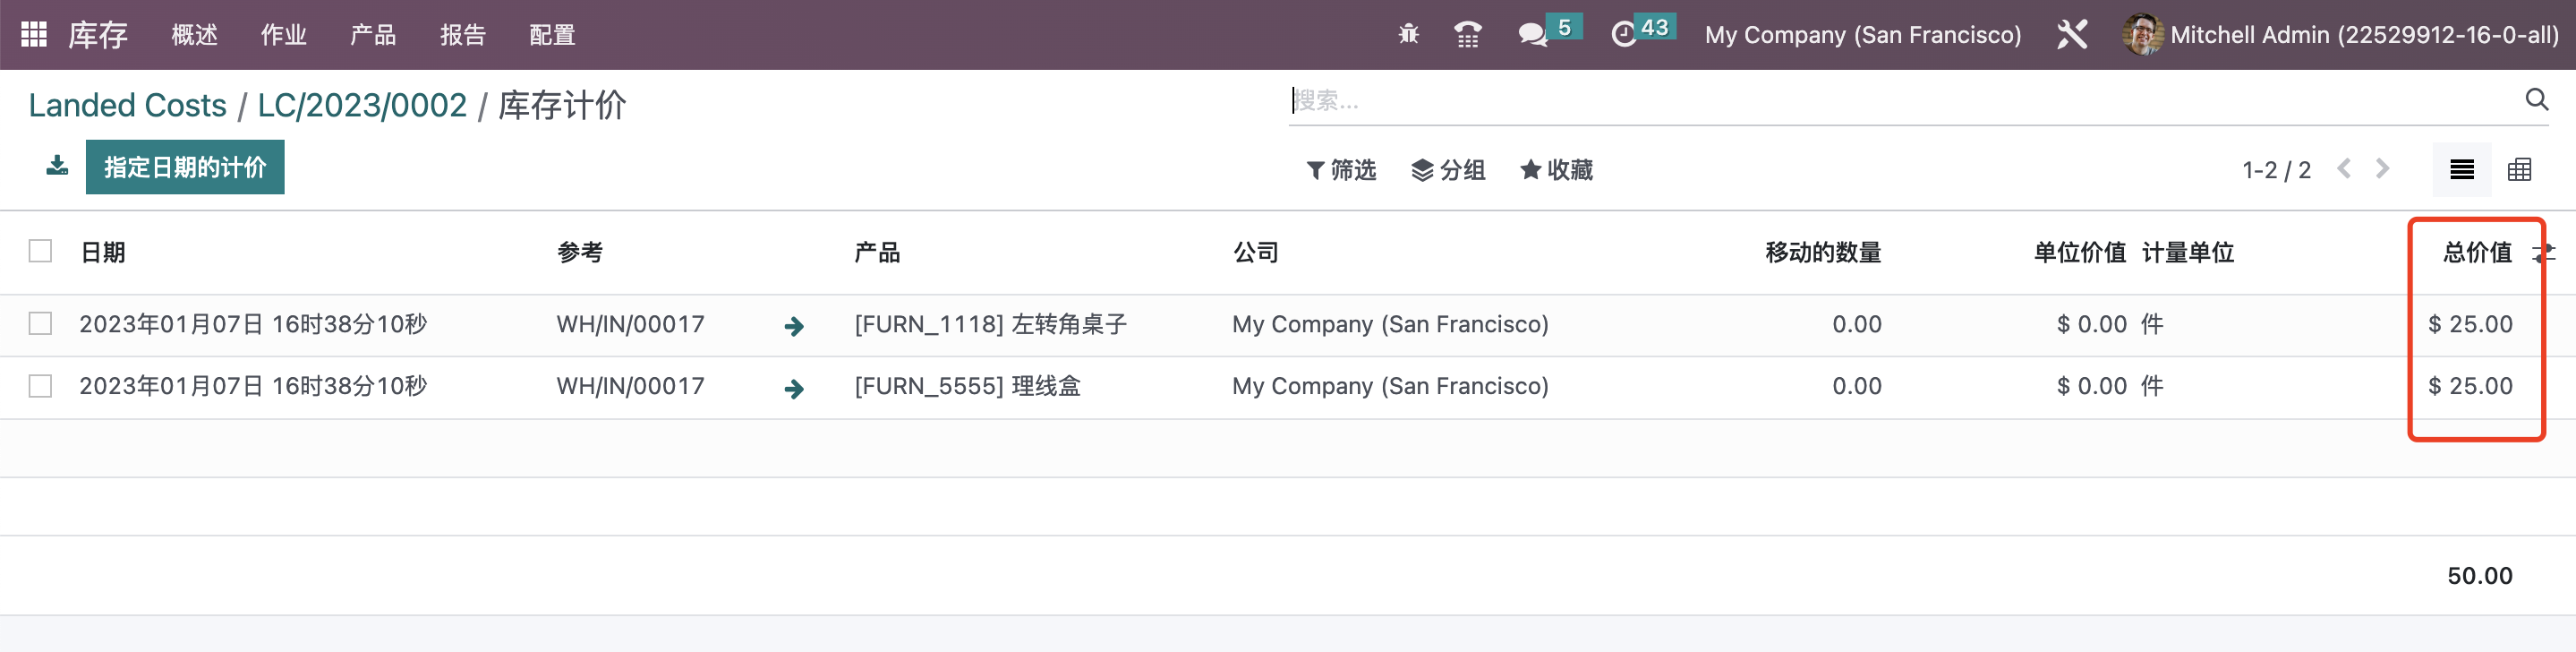Image resolution: width=2576 pixels, height=652 pixels.
Task: Sort by 移动的数量 column header
Action: (x=1823, y=252)
